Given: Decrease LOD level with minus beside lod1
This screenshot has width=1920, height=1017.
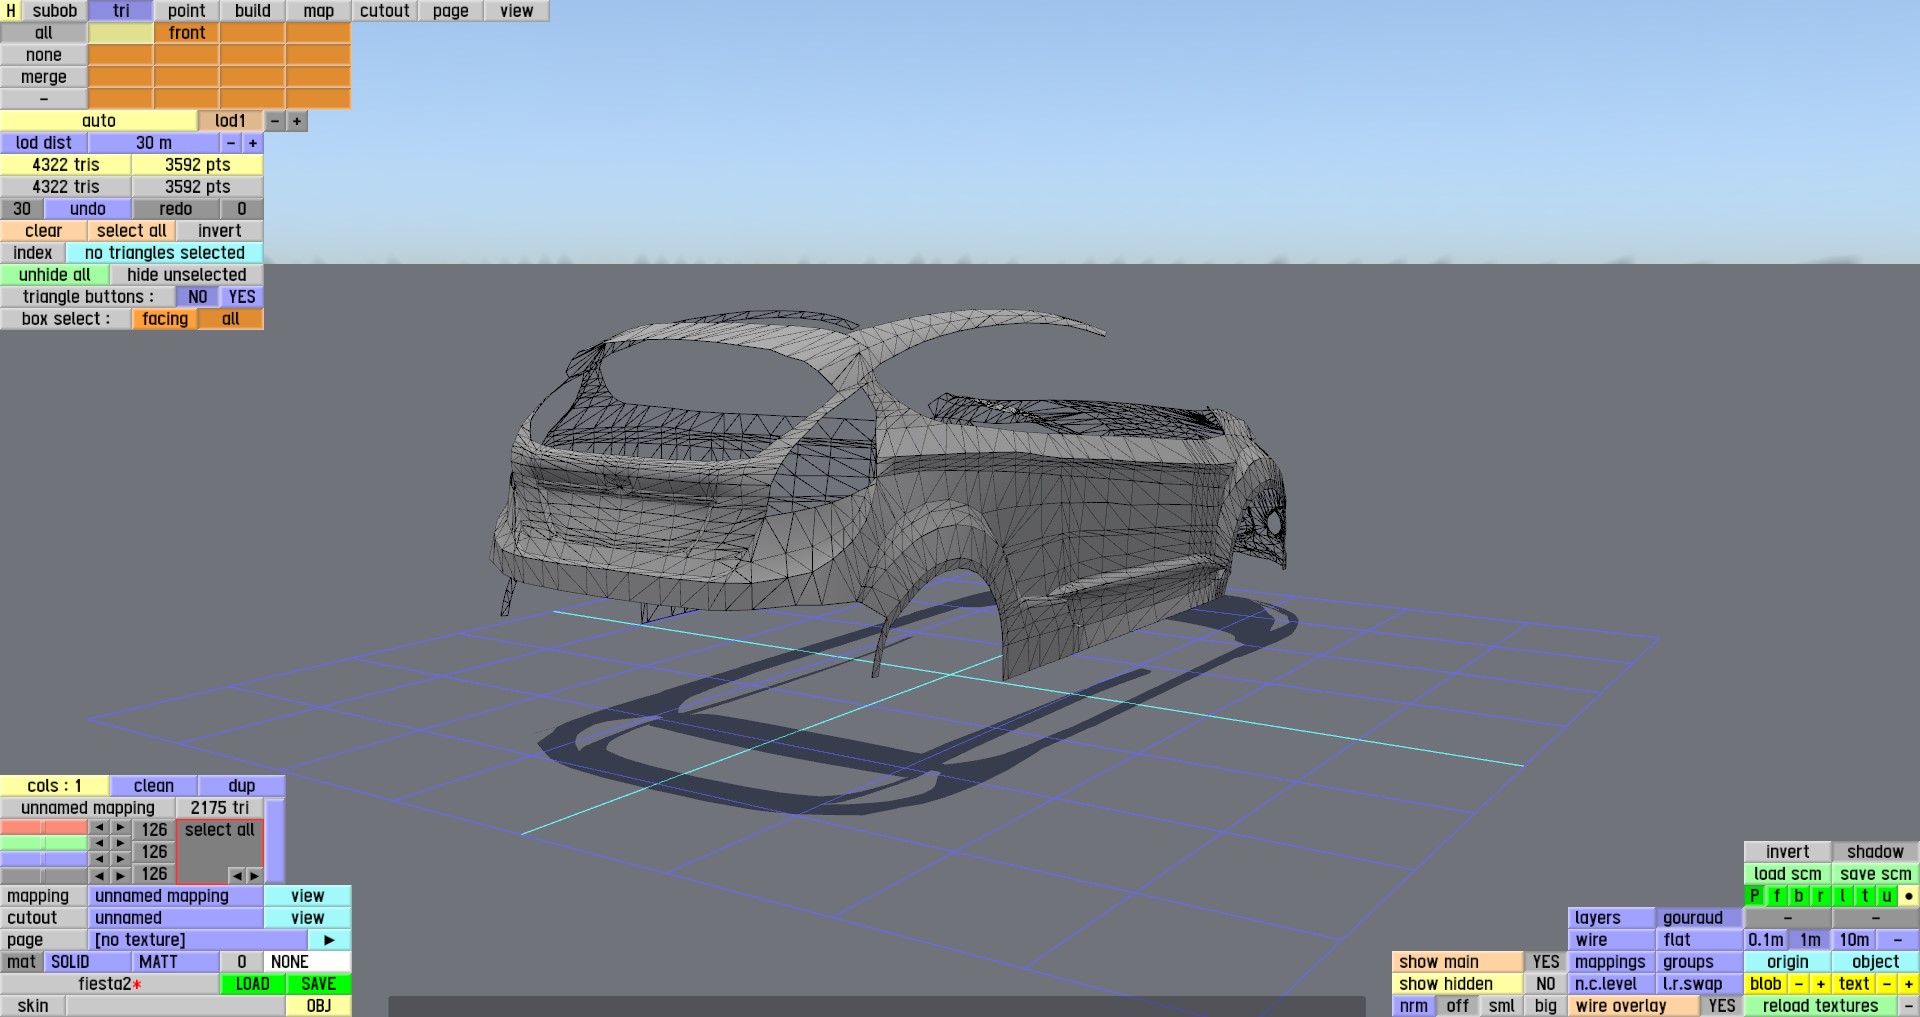Looking at the screenshot, I should 275,121.
